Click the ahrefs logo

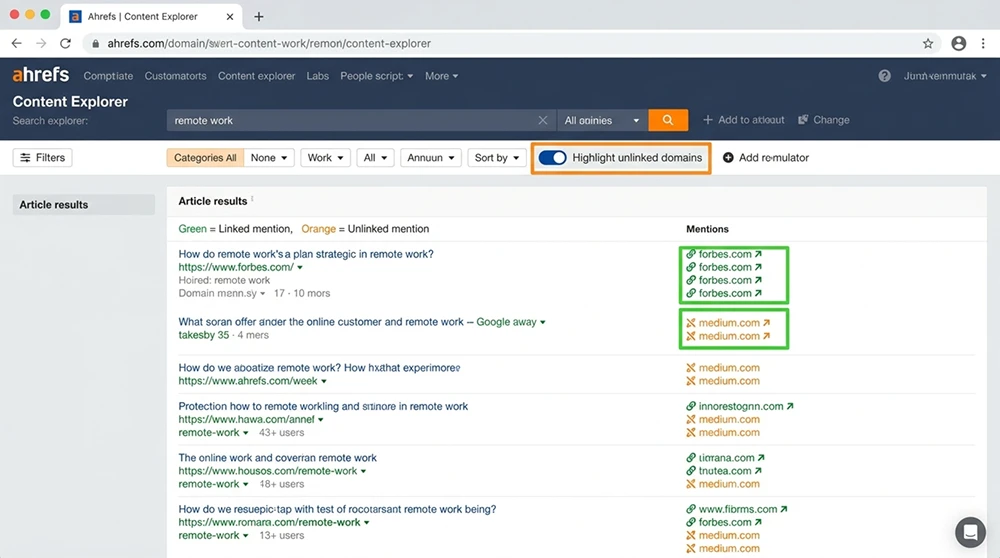(x=41, y=75)
